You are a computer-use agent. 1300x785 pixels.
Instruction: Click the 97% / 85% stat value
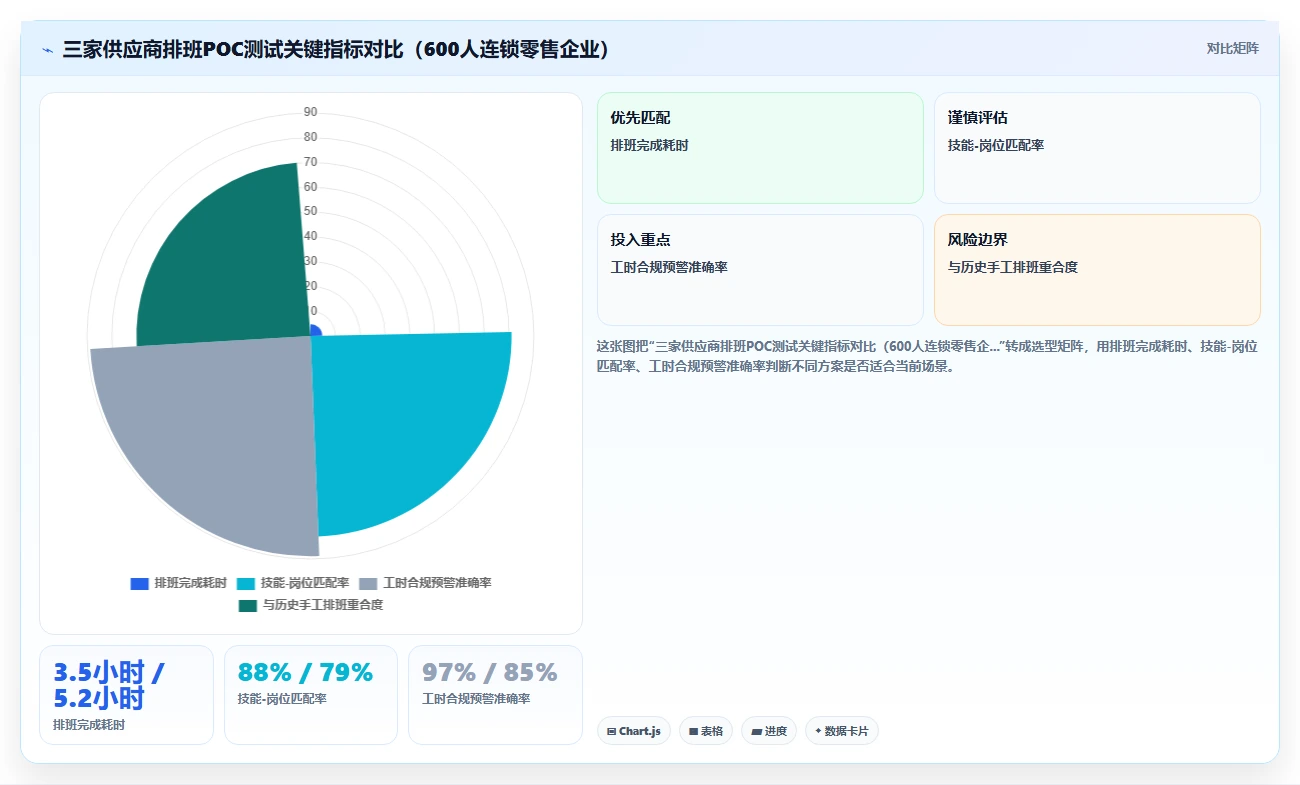point(489,673)
